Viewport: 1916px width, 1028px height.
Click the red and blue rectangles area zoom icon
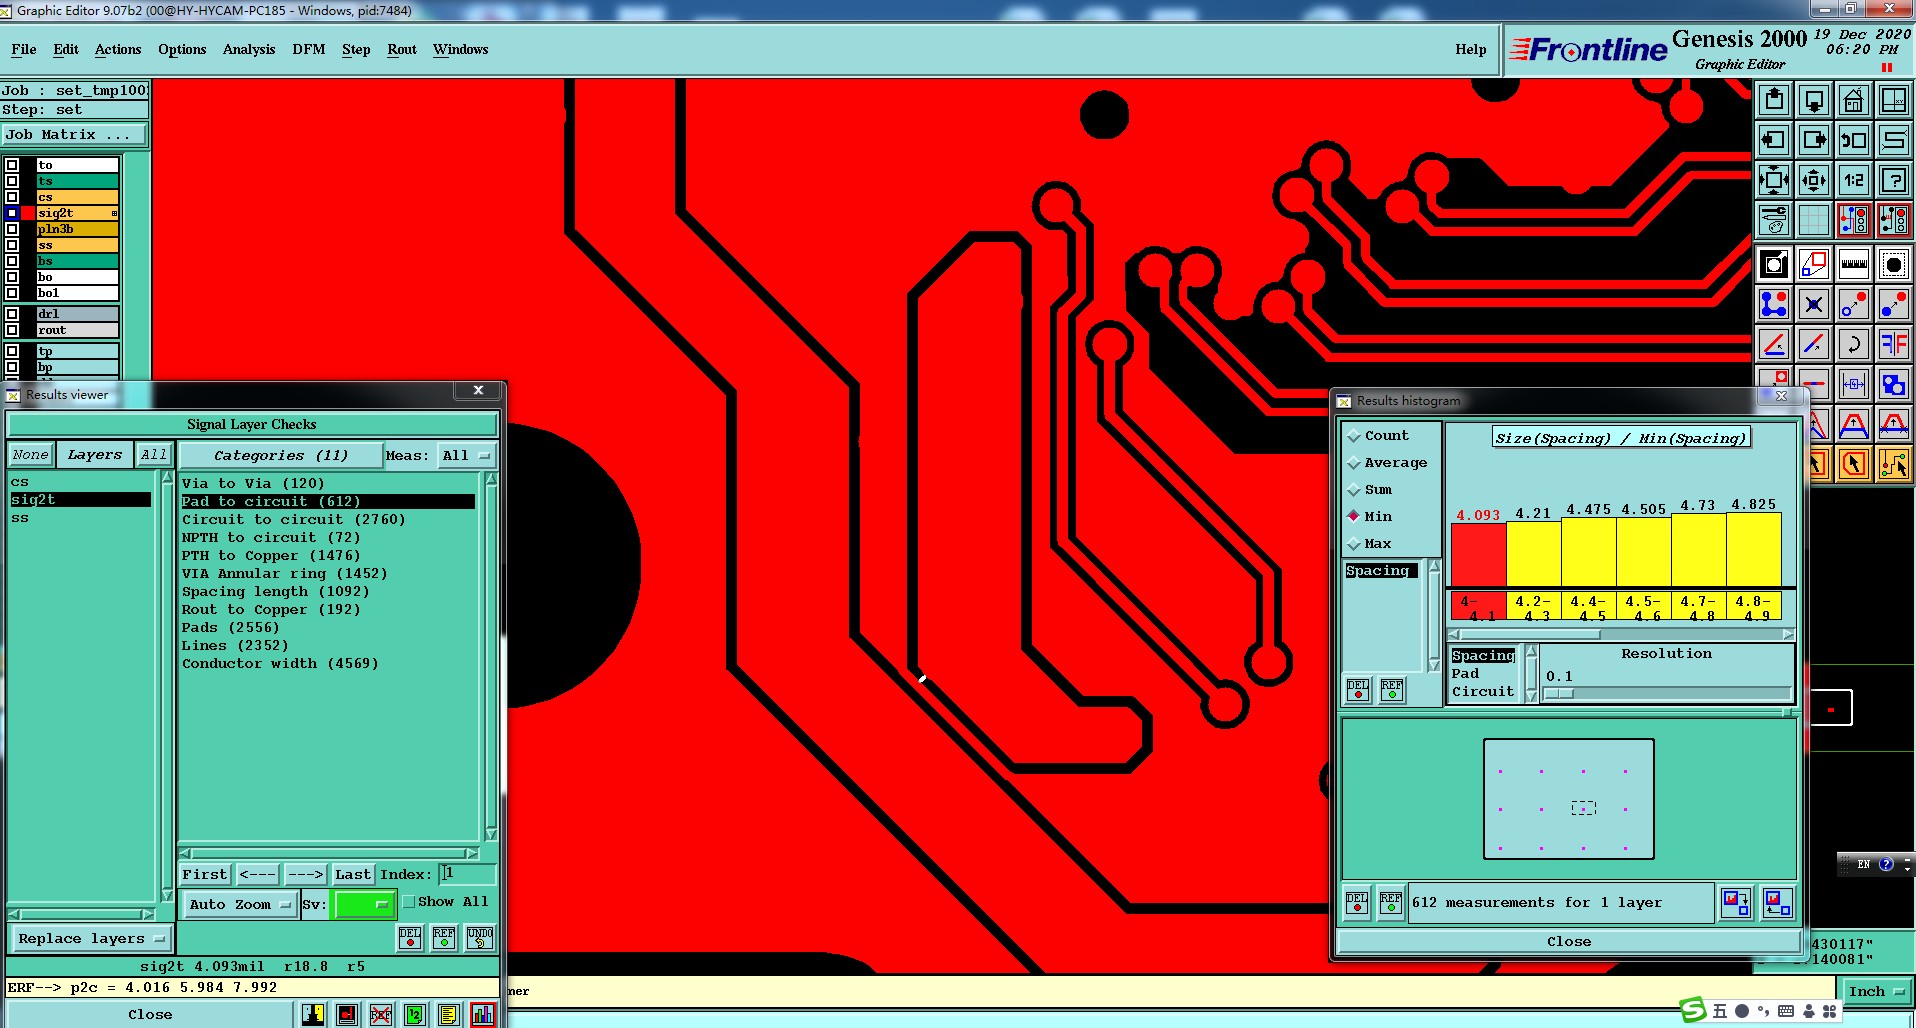1814,265
